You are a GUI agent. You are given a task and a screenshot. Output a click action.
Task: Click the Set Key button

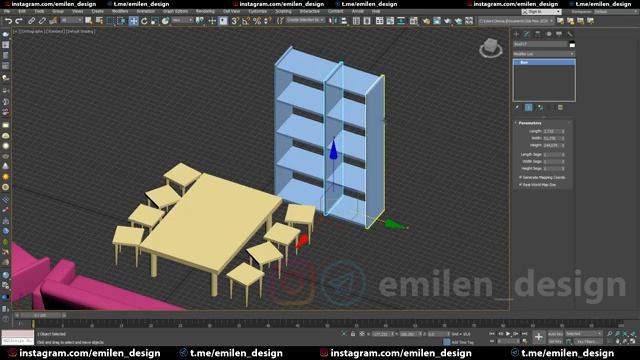(555, 341)
